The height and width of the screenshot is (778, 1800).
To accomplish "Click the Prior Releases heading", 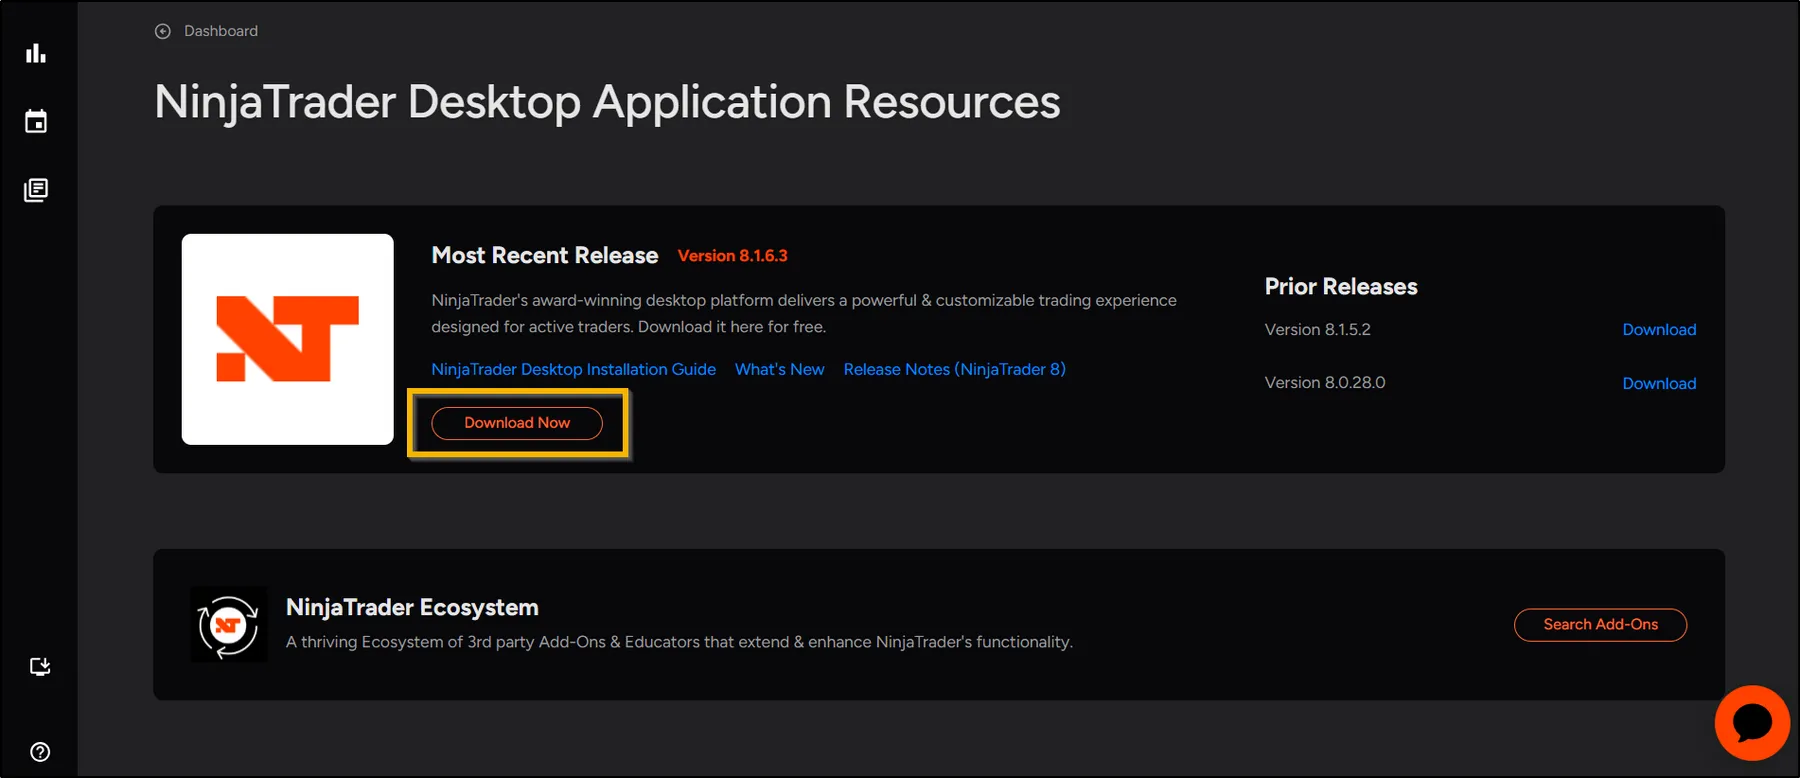I will pyautogui.click(x=1341, y=287).
